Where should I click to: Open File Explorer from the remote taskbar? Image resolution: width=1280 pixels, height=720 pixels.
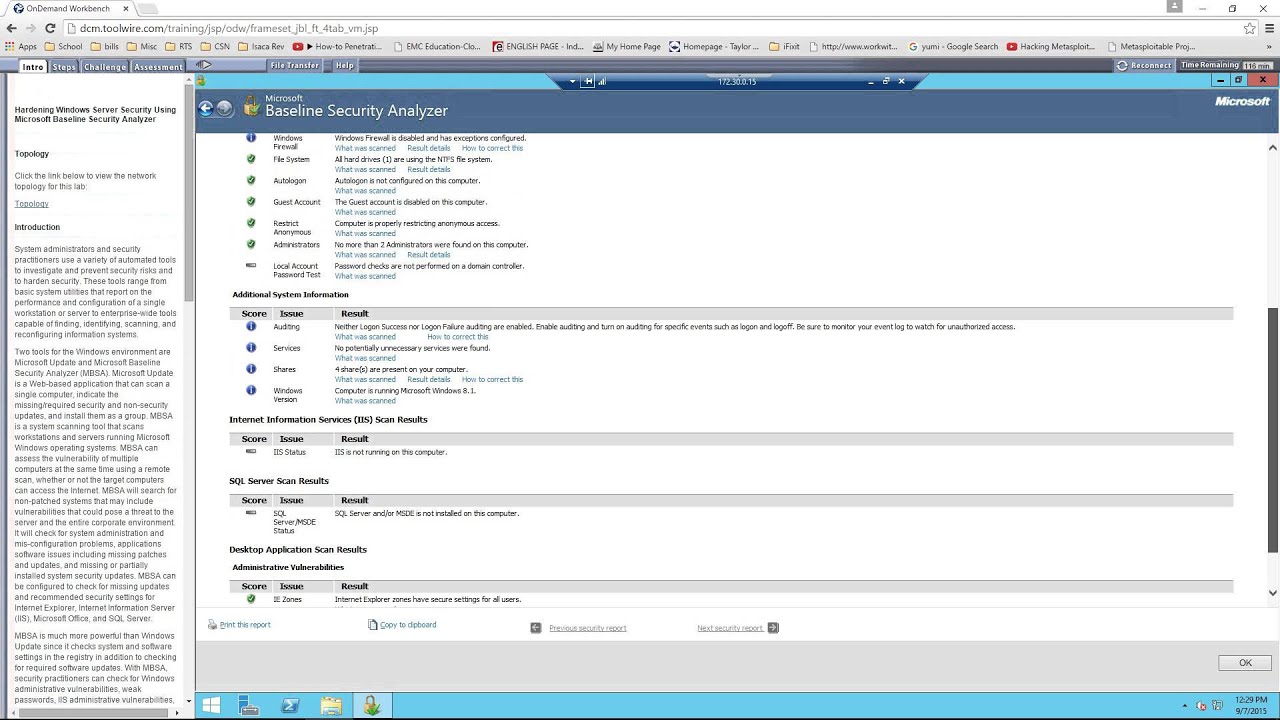331,706
